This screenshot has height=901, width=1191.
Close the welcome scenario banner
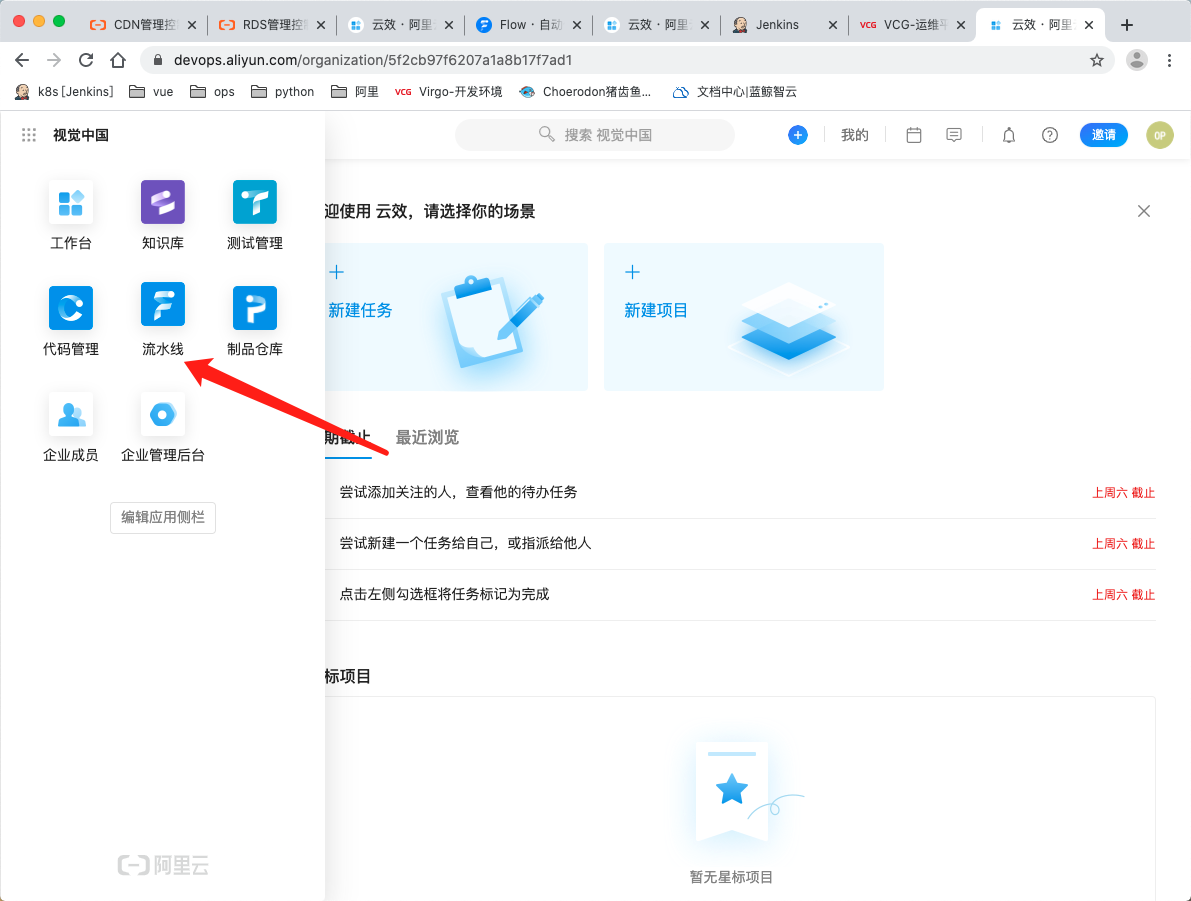(1144, 211)
